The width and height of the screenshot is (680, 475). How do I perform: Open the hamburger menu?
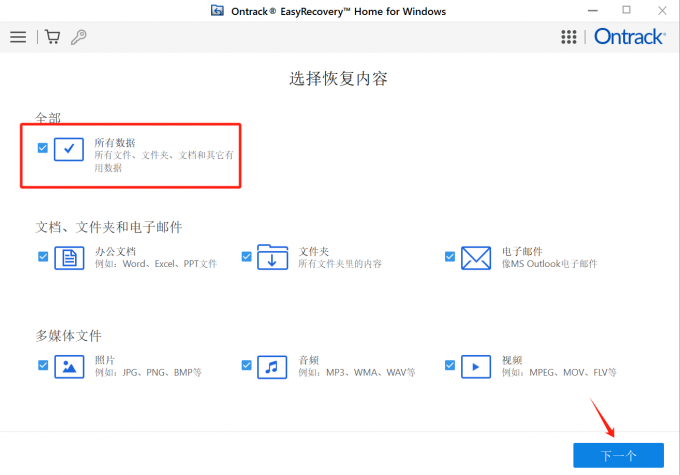pyautogui.click(x=18, y=37)
